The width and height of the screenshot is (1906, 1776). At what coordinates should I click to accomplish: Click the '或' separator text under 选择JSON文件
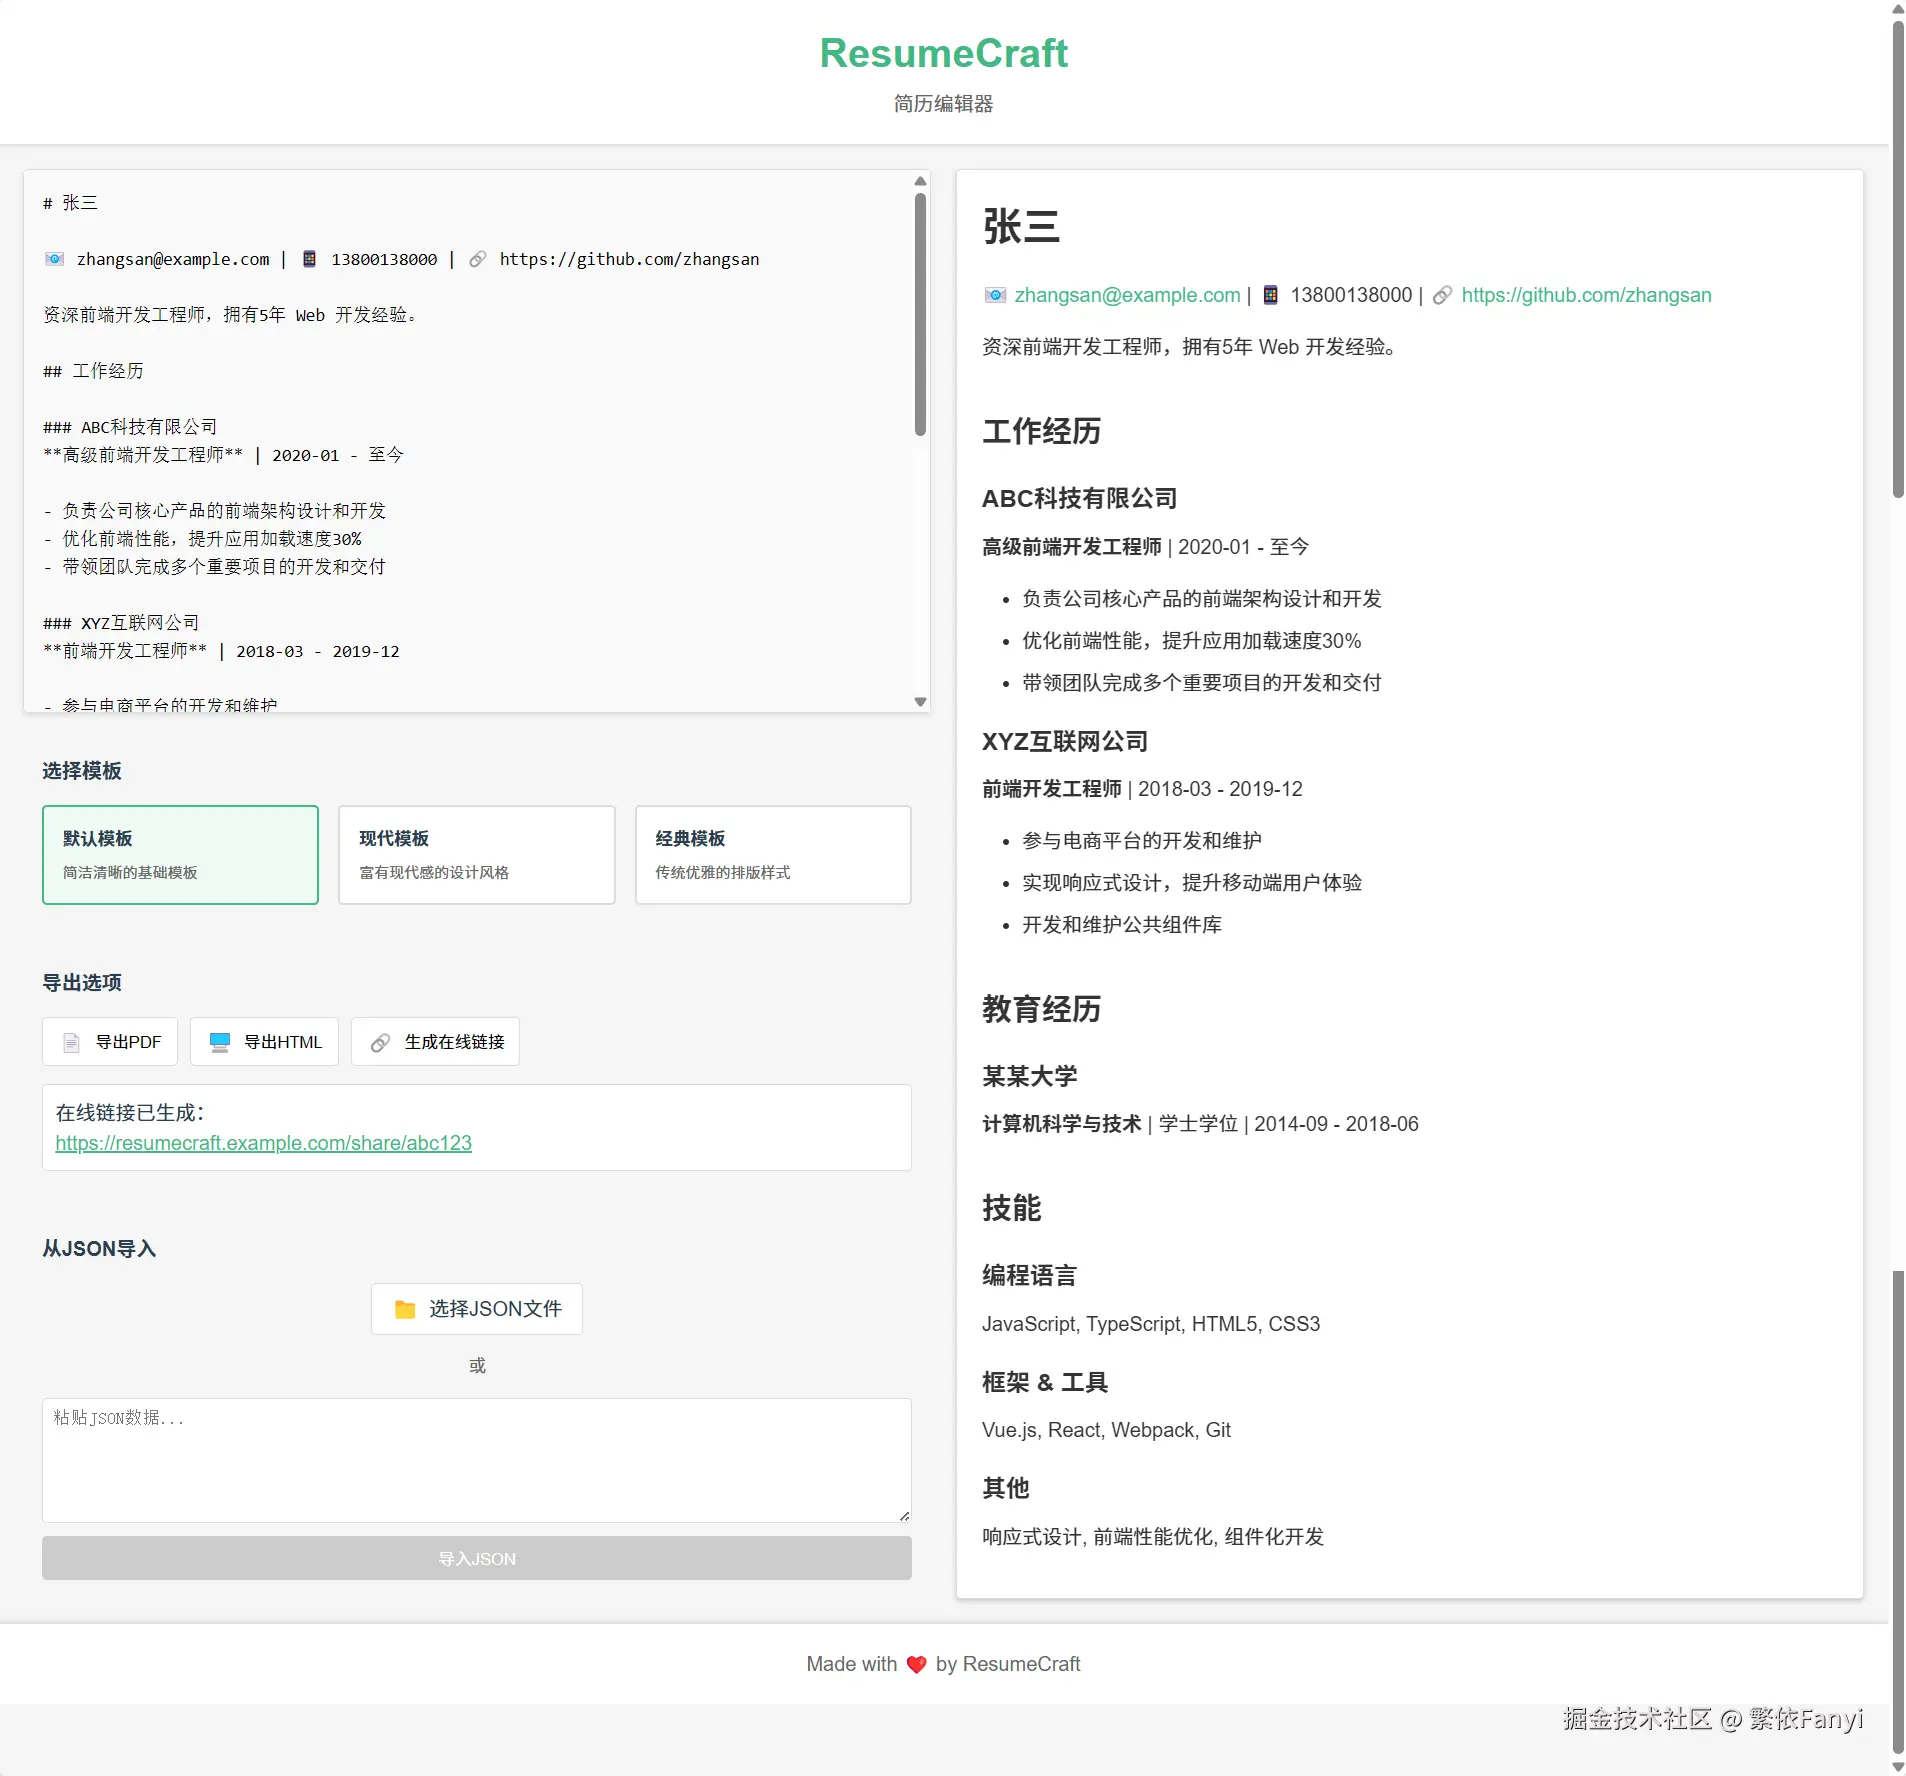(477, 1366)
